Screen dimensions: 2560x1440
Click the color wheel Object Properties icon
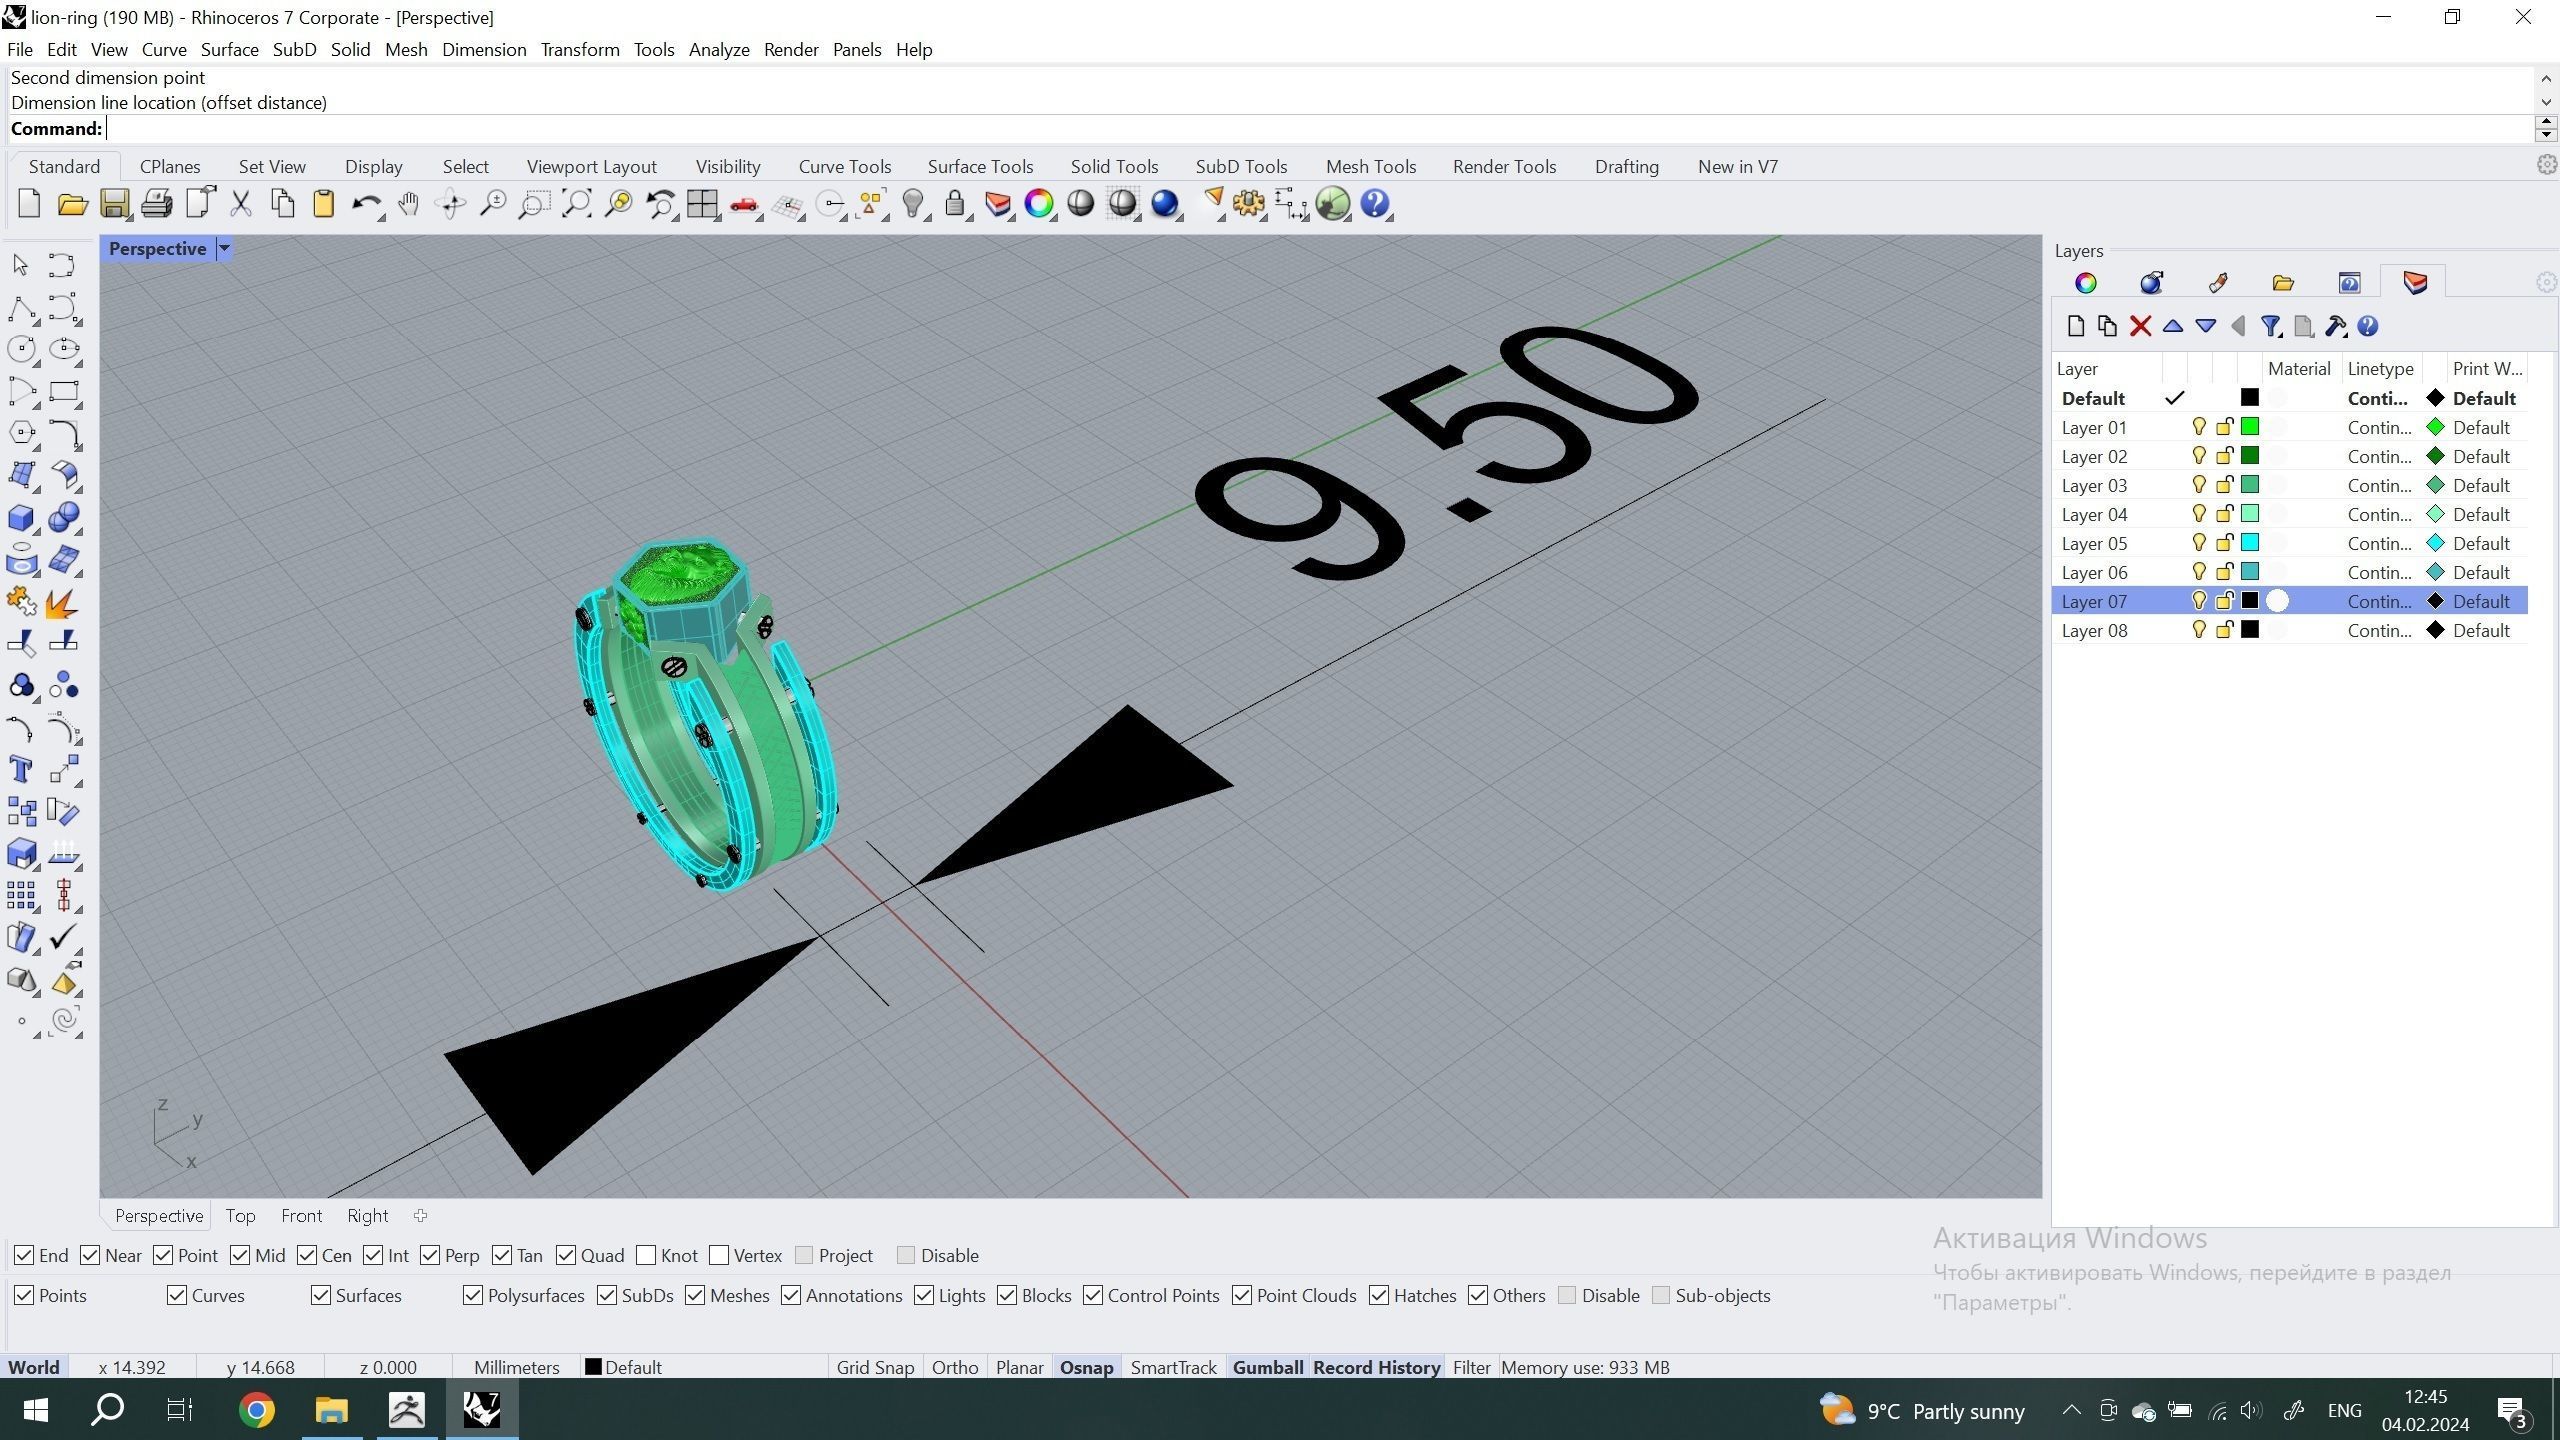click(x=1039, y=204)
